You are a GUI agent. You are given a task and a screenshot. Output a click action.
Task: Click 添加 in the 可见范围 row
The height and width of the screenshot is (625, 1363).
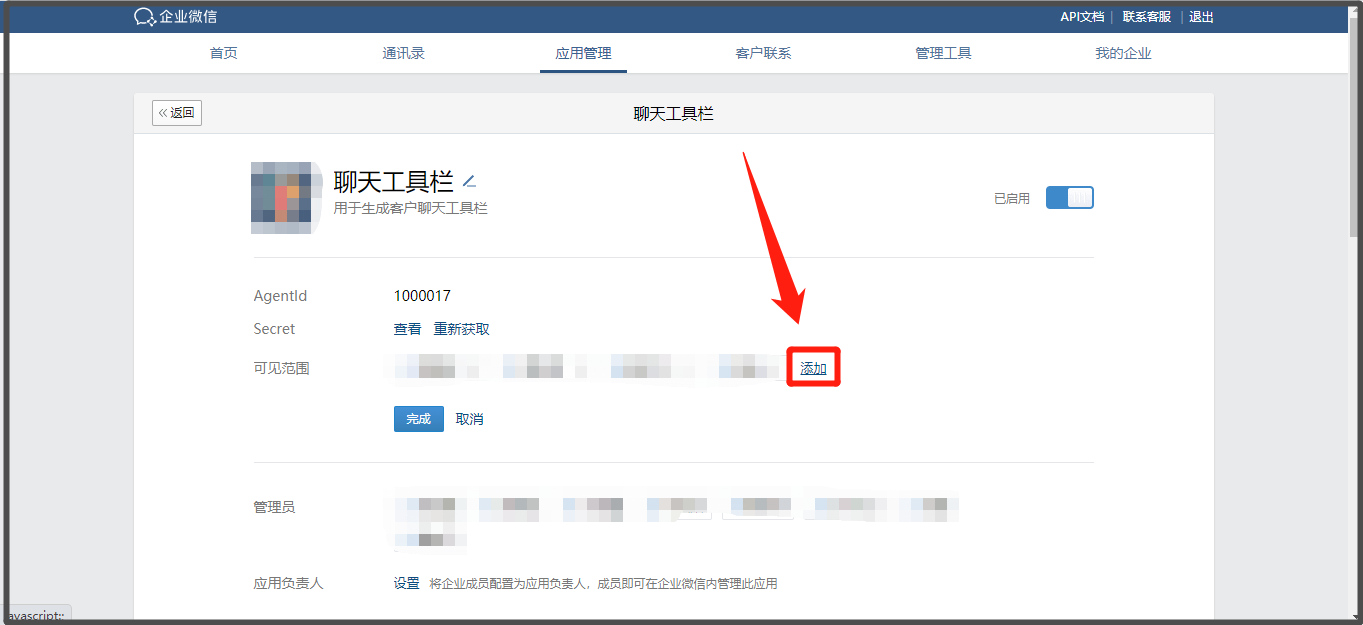[x=813, y=368]
